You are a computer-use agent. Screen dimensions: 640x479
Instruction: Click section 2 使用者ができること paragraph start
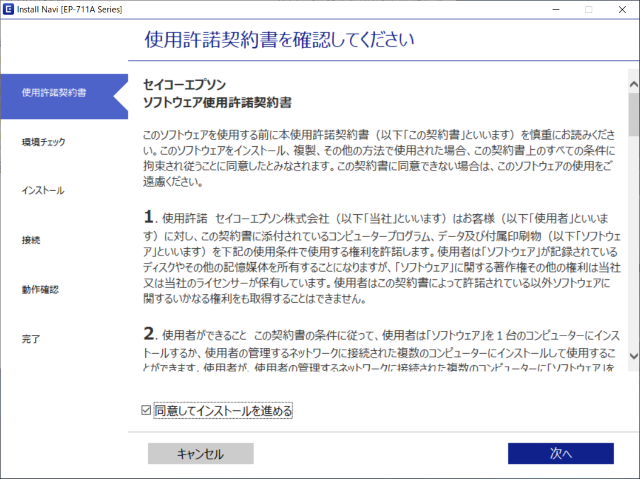pyautogui.click(x=195, y=335)
